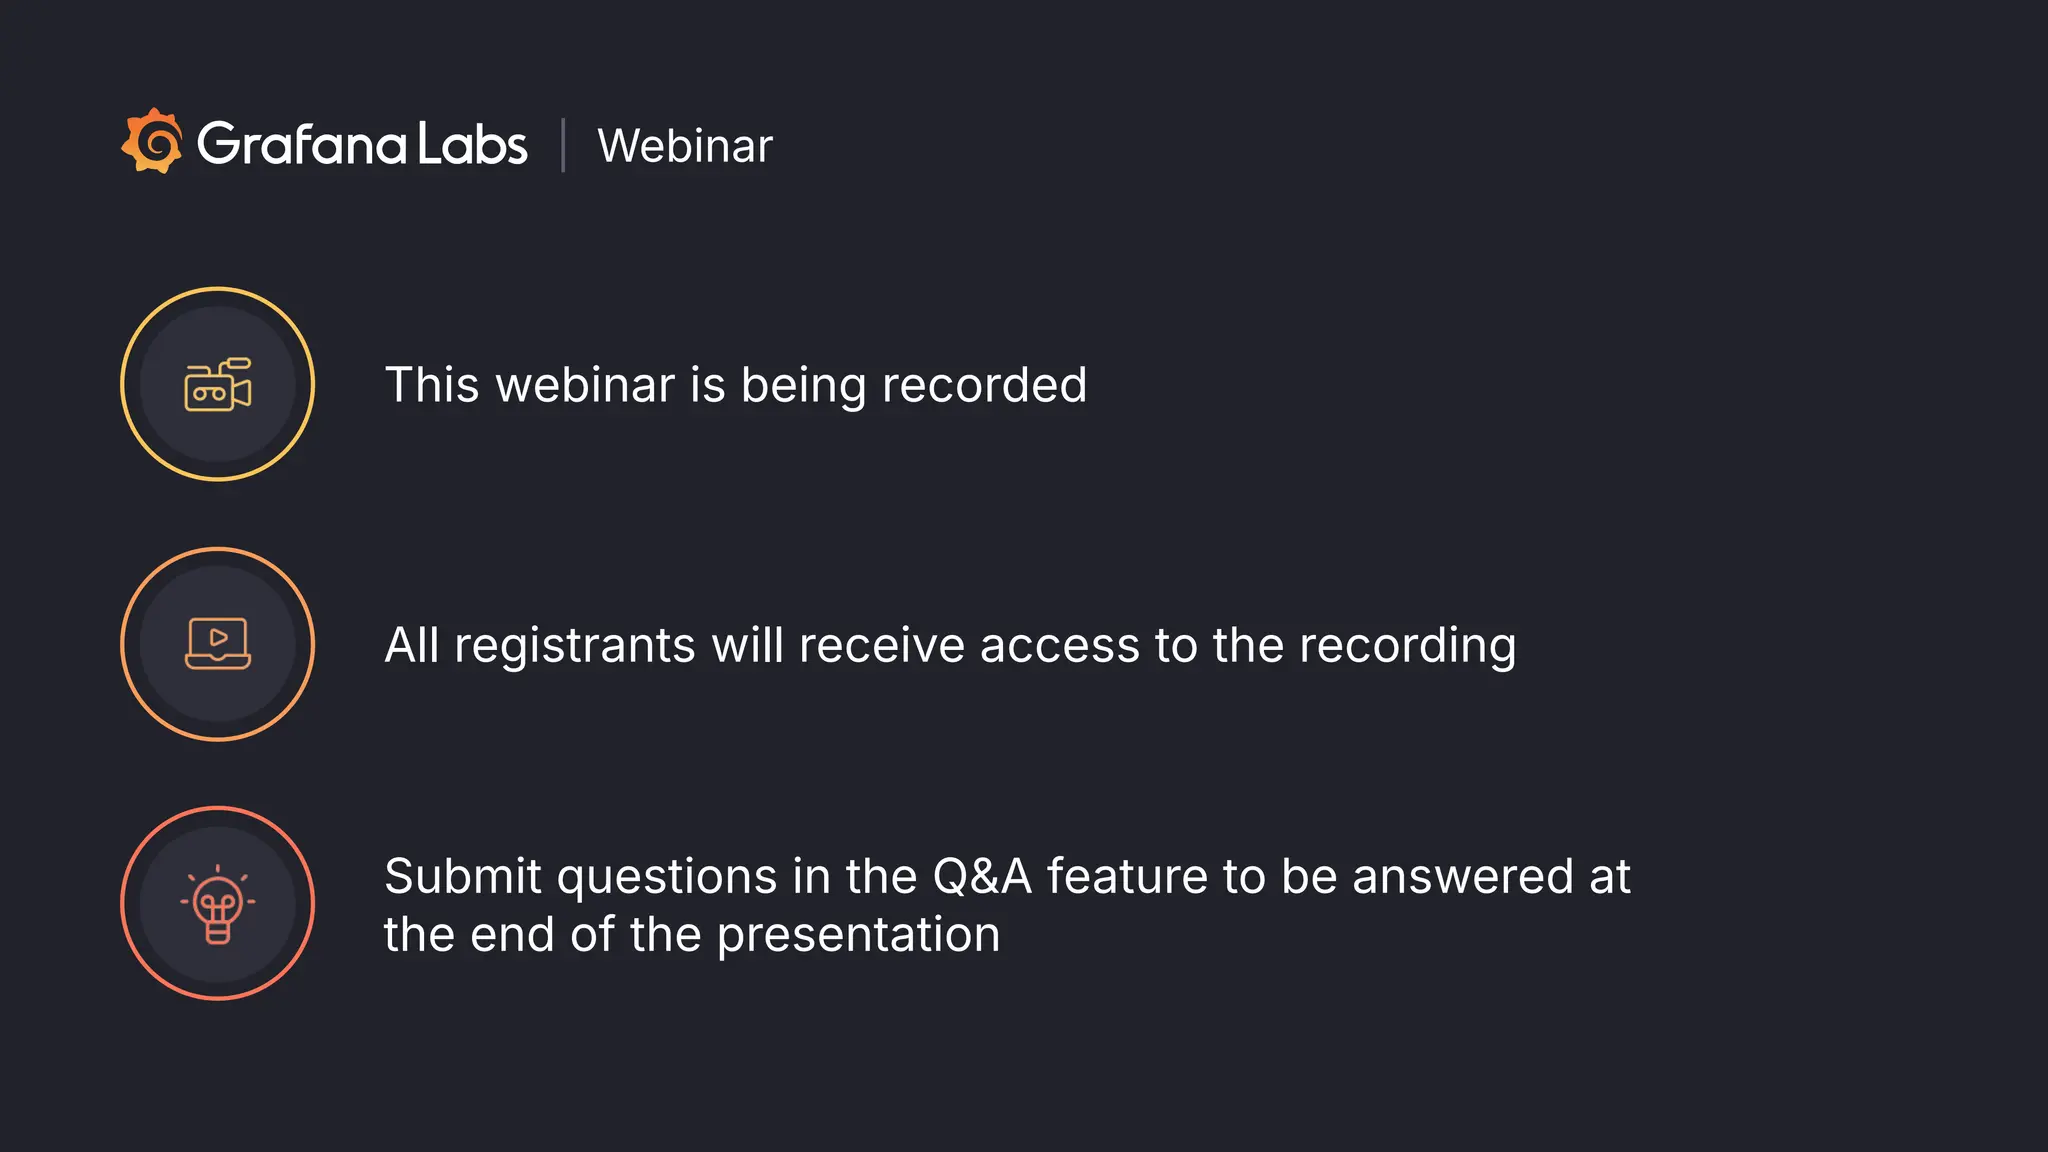Click the word 'registrants' in second bullet
The height and width of the screenshot is (1152, 2048).
tap(574, 645)
